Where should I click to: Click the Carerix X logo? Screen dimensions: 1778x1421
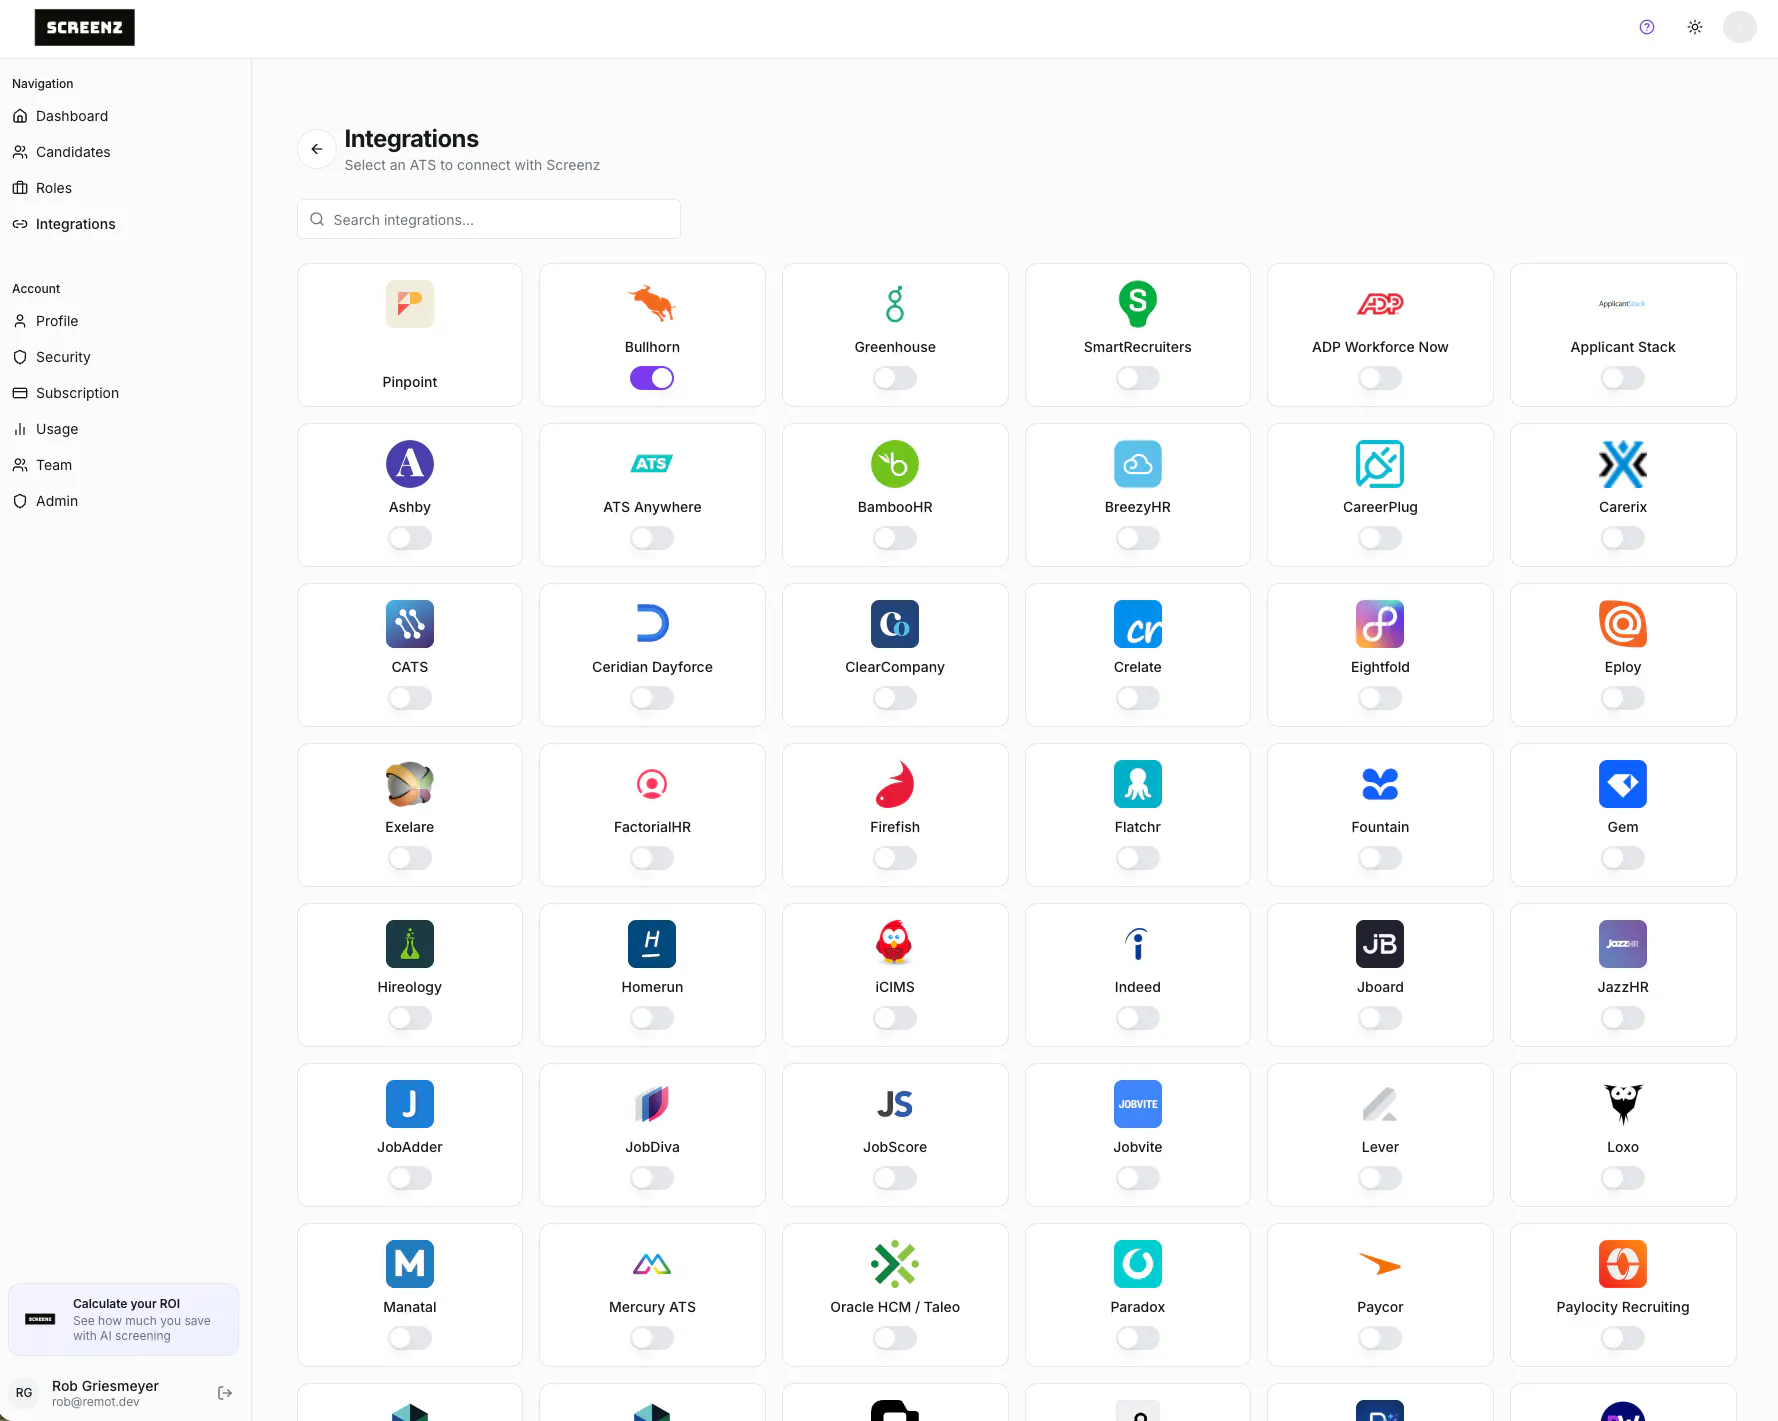point(1623,464)
